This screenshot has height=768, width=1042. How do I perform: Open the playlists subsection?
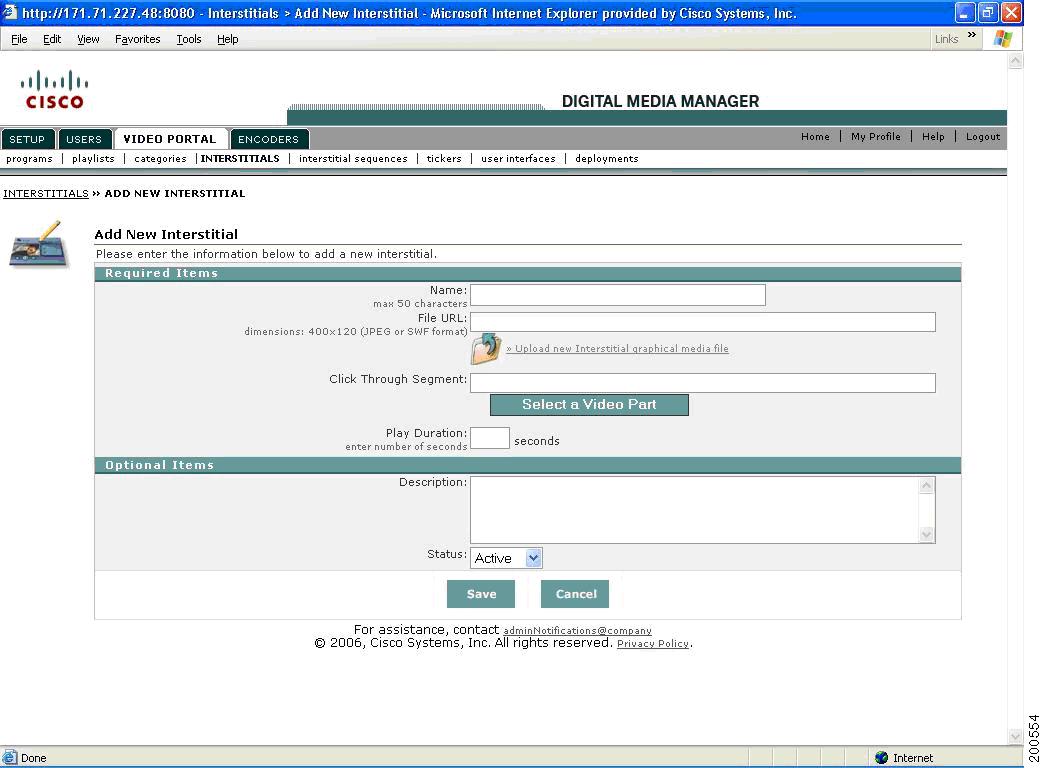click(x=93, y=159)
